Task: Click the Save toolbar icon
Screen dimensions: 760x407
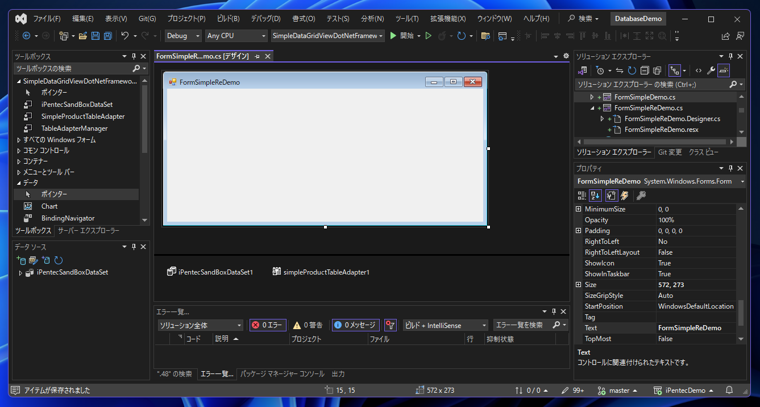Action: point(95,36)
